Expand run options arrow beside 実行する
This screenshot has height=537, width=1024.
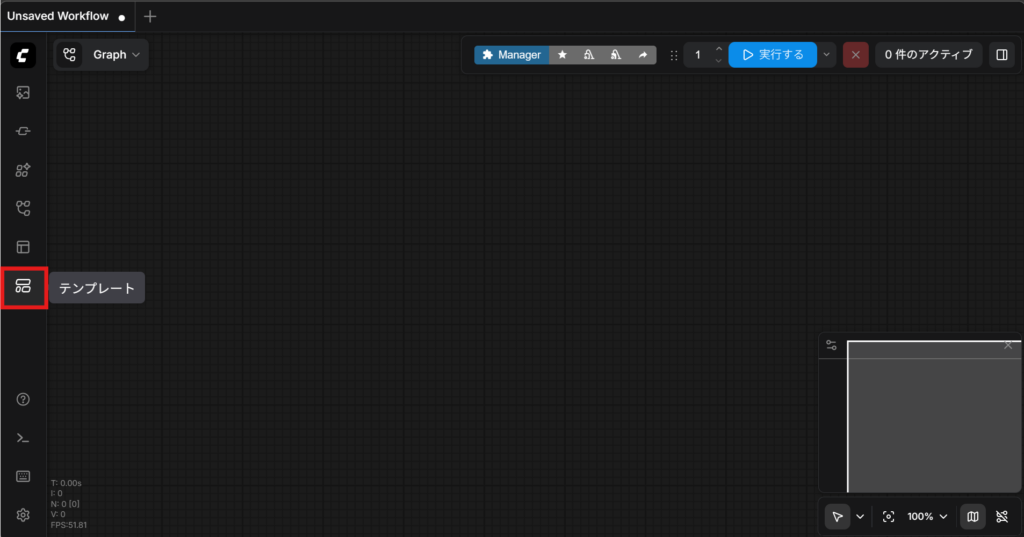pos(827,55)
